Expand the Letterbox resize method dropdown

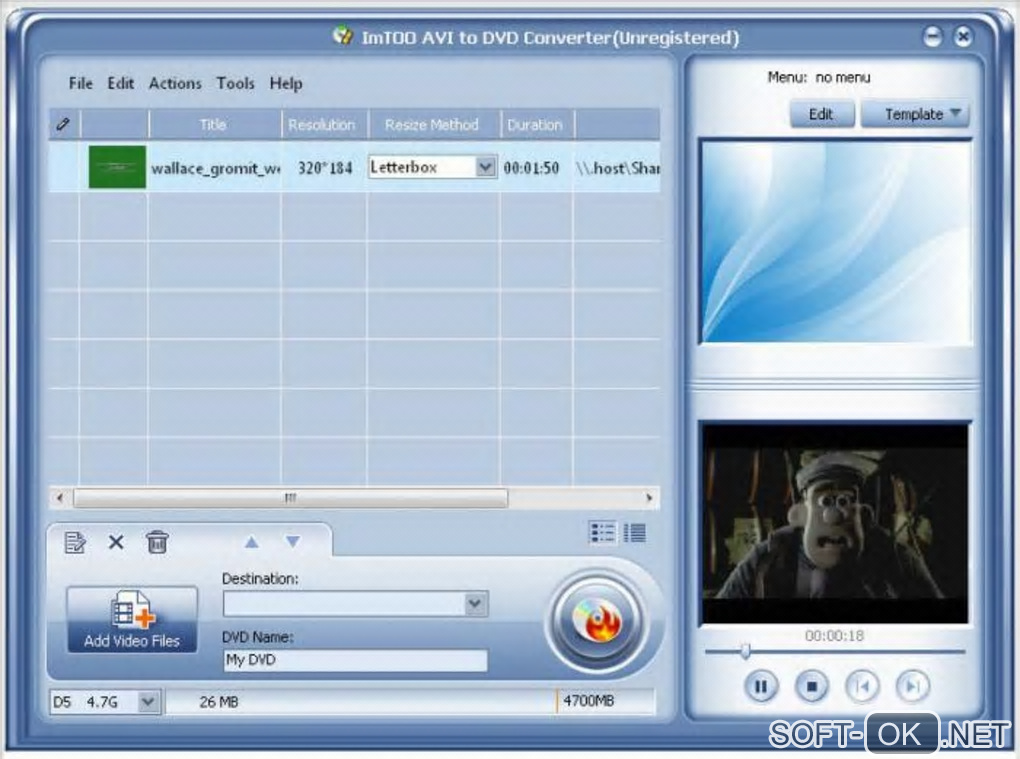coord(485,167)
